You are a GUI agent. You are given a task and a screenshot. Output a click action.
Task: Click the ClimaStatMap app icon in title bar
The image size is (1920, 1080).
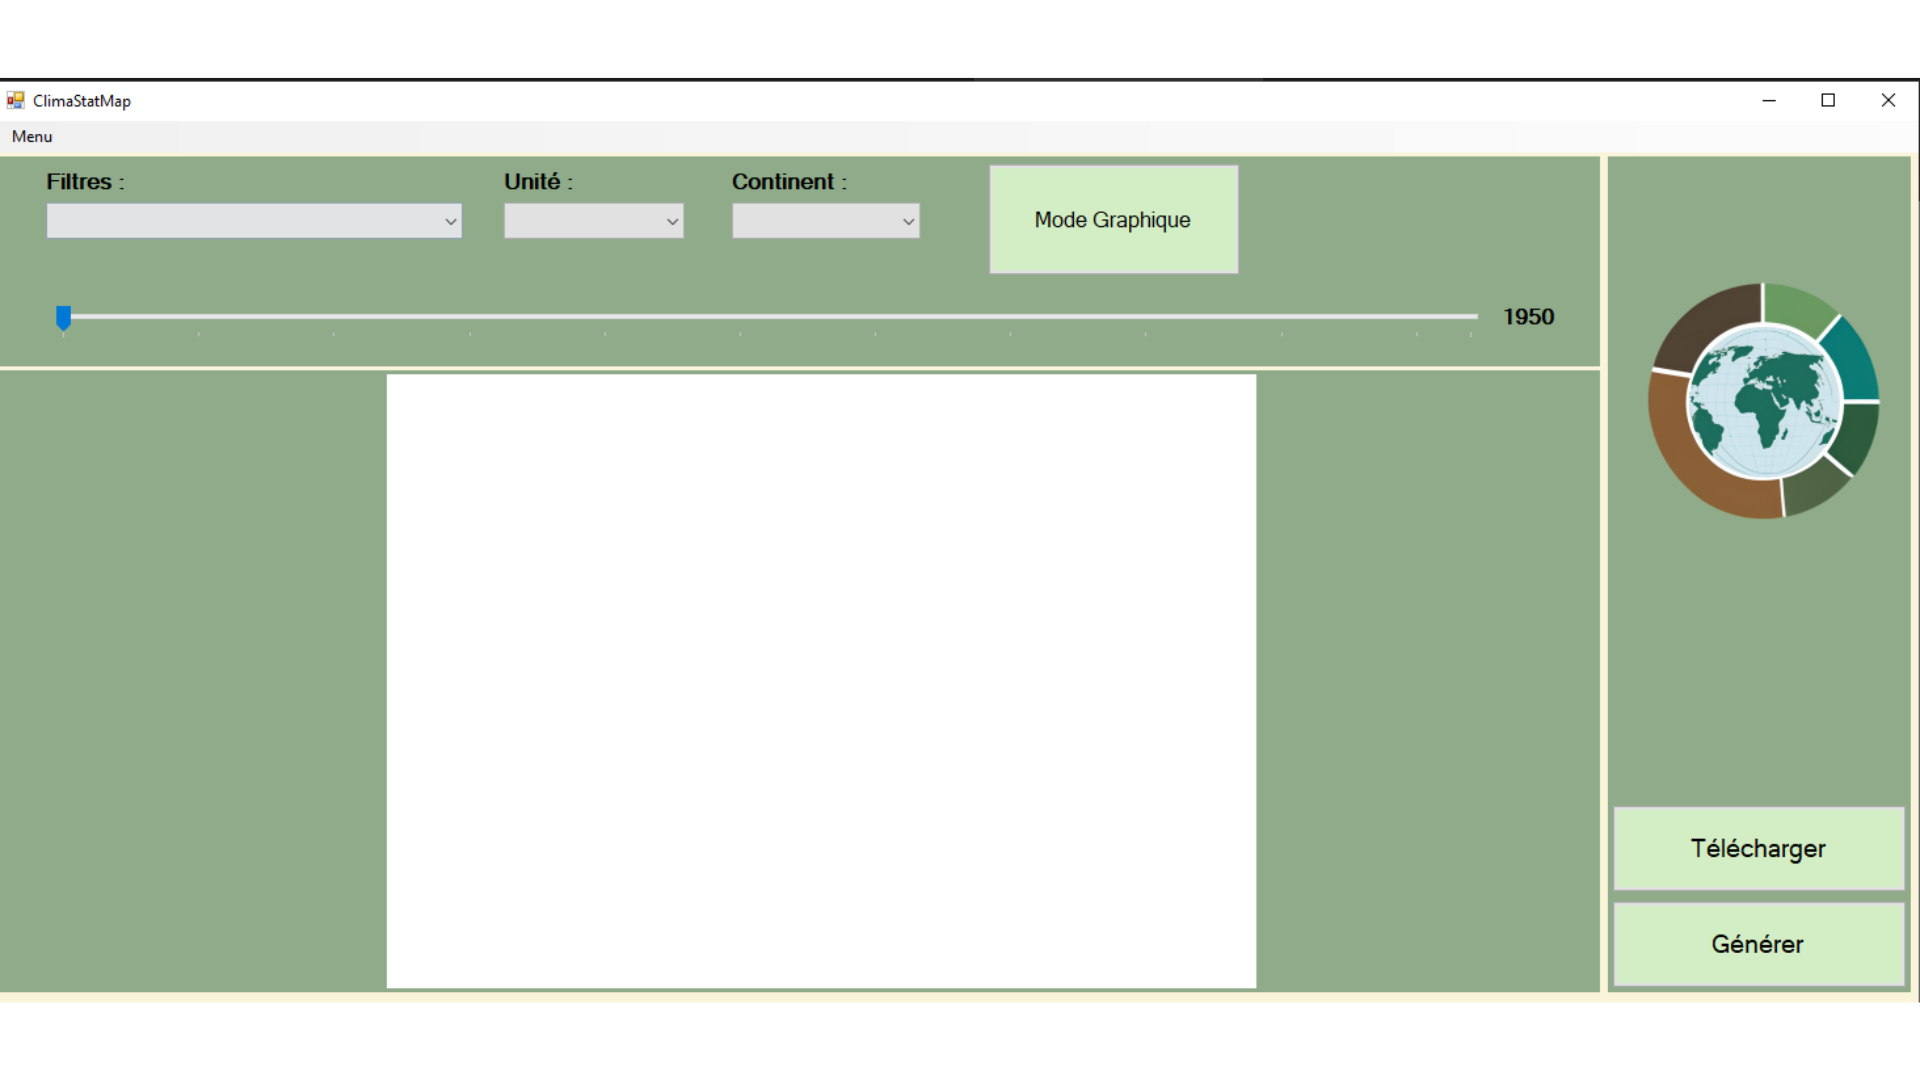click(15, 100)
